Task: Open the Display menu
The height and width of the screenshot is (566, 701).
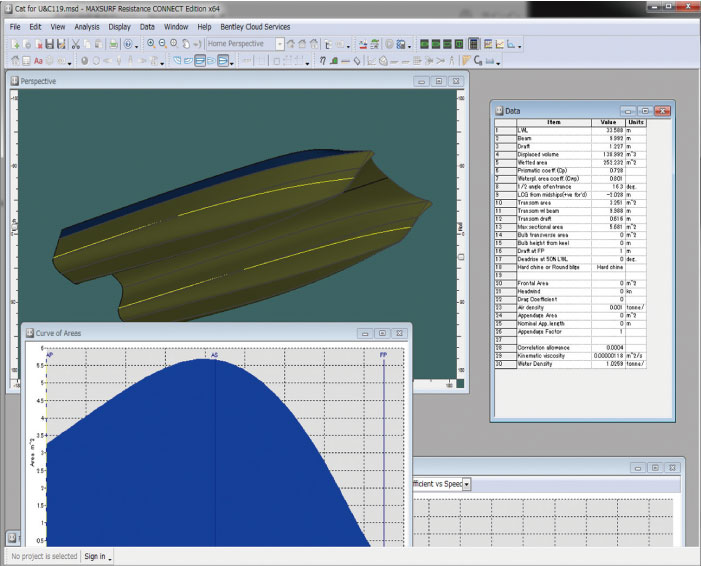Action: point(119,27)
